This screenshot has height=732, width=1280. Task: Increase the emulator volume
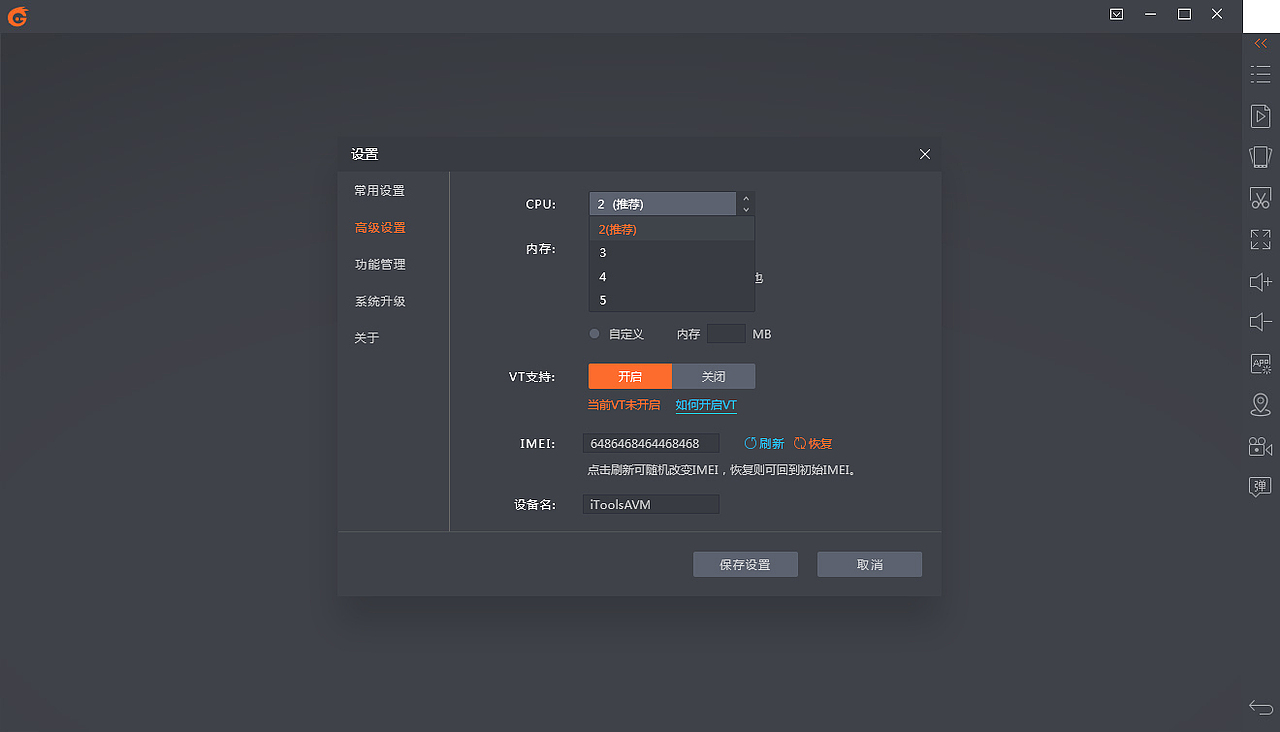click(x=1260, y=281)
